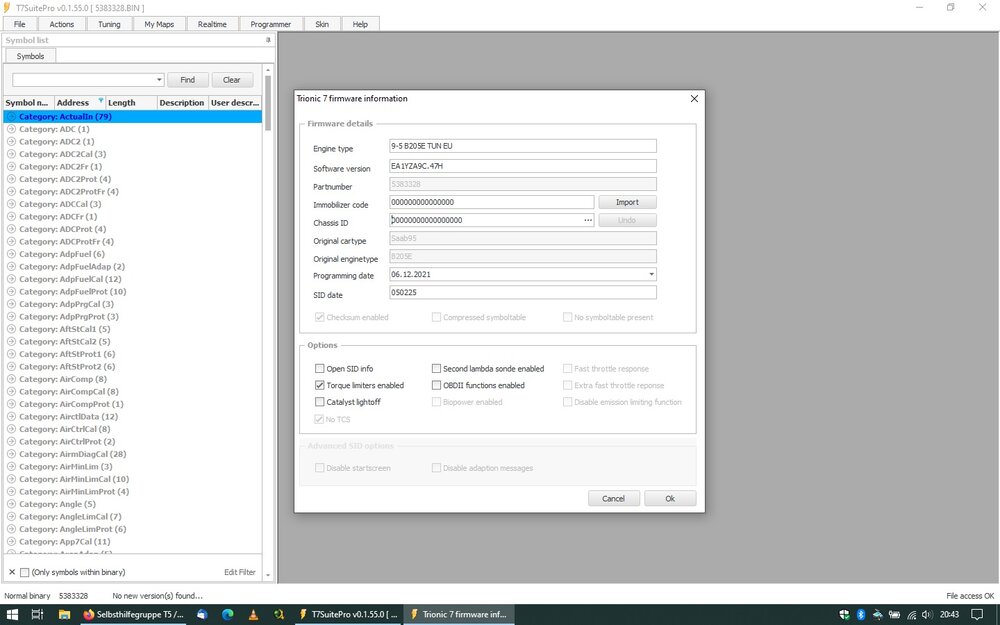Remove the symbol filter with the X icon

(x=11, y=572)
